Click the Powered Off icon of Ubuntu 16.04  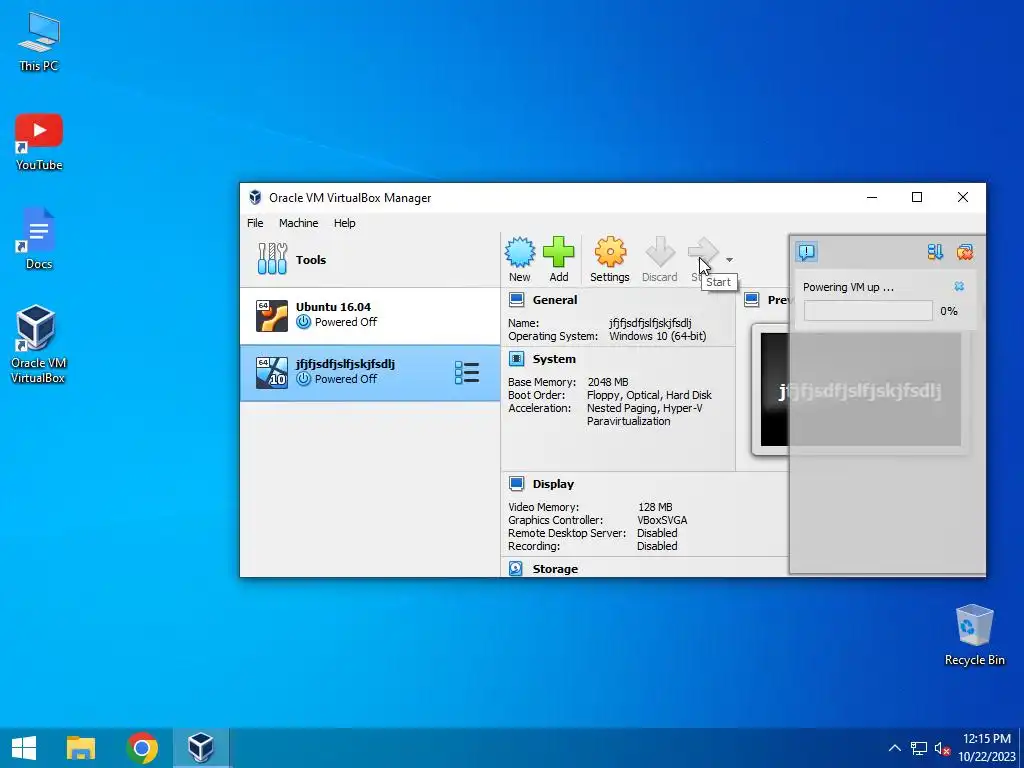point(303,321)
